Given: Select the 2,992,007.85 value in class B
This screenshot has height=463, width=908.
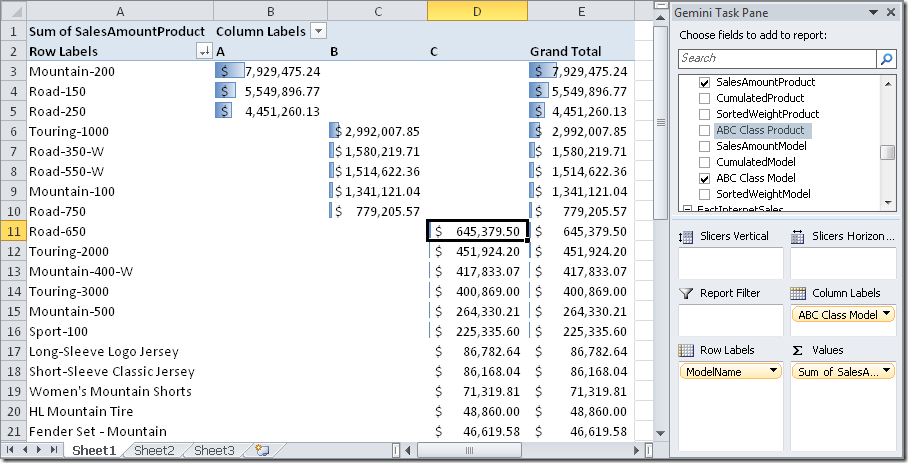Looking at the screenshot, I should pos(378,131).
